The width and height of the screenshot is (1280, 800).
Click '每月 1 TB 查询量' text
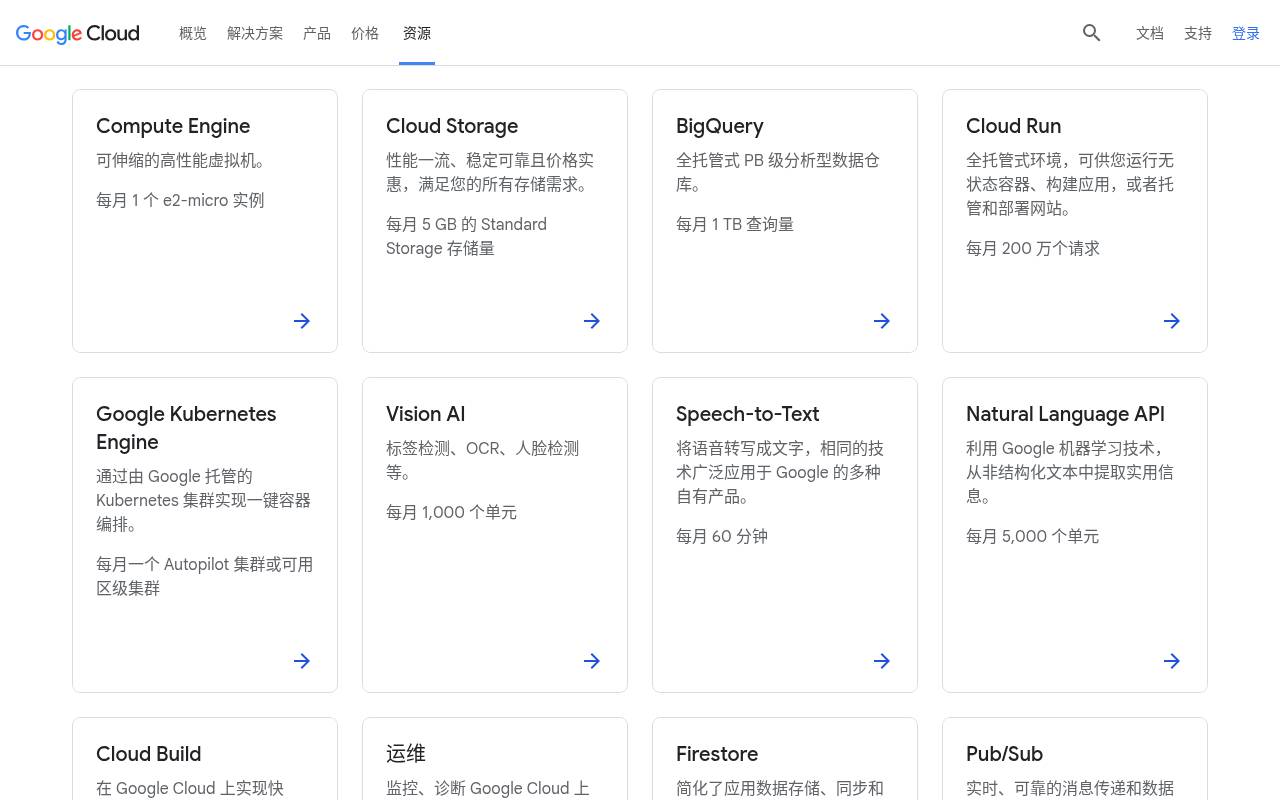(735, 224)
